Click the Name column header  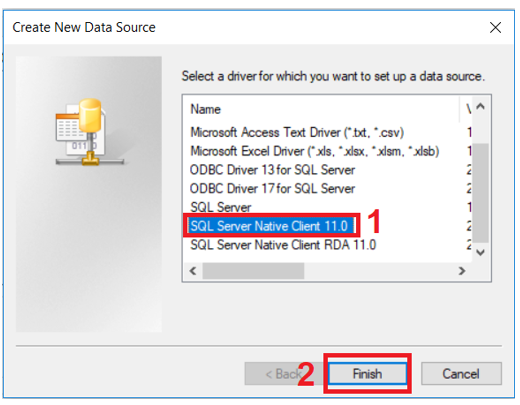[x=205, y=109]
